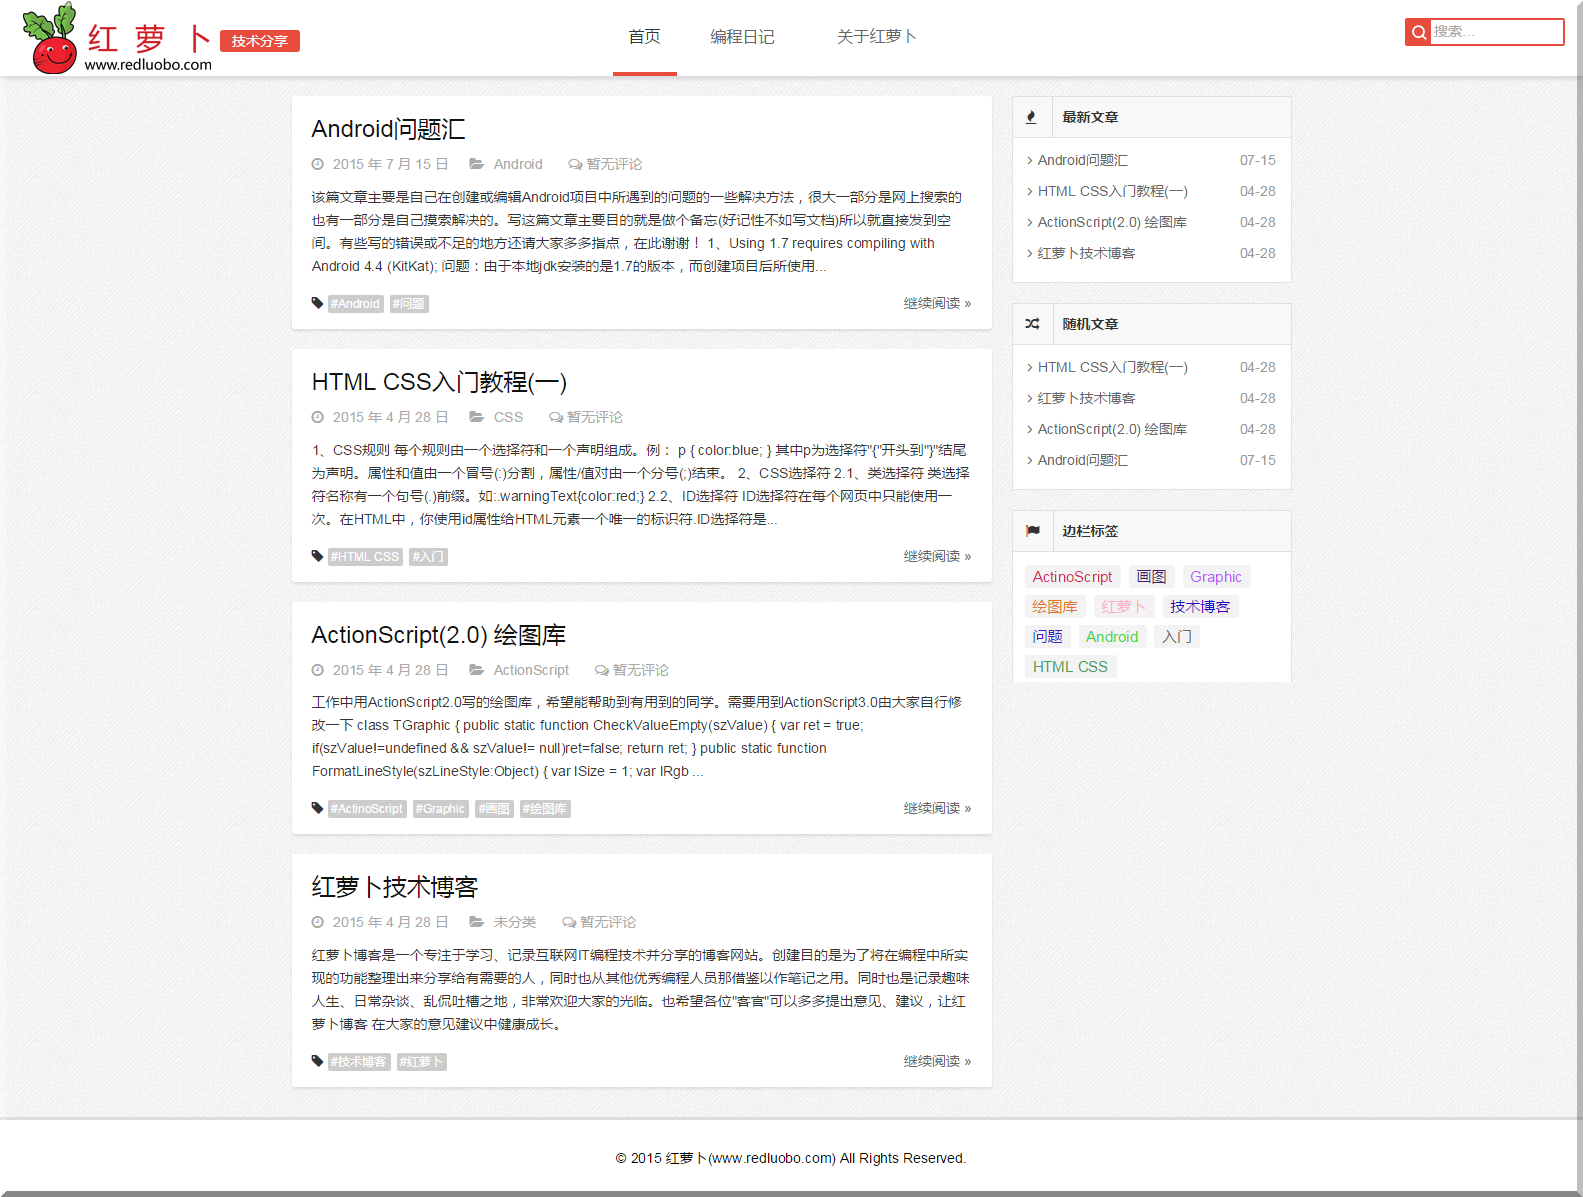The width and height of the screenshot is (1583, 1197).
Task: Open ActionScript(2.0) 绘图库 in 随机文章 list
Action: (x=1112, y=429)
